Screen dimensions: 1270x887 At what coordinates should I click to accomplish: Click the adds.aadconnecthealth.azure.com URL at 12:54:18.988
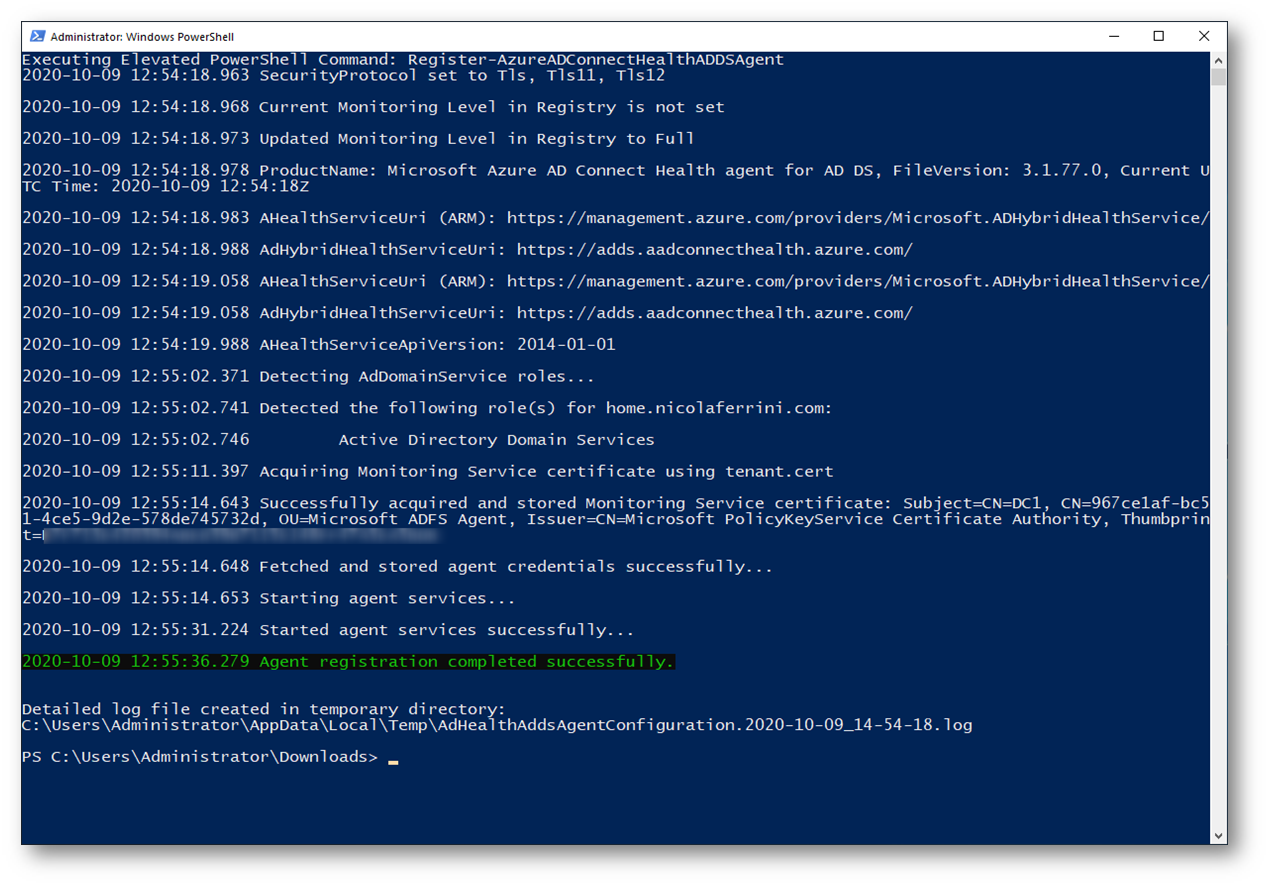click(714, 250)
